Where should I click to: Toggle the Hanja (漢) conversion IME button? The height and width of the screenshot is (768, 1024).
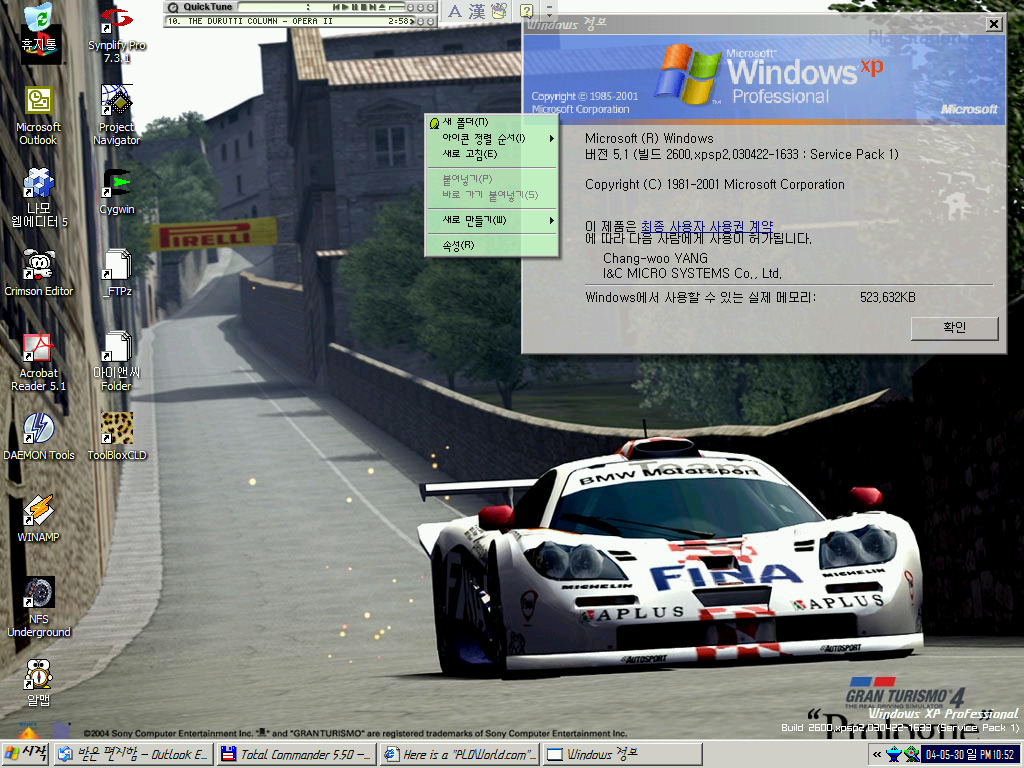coord(476,11)
